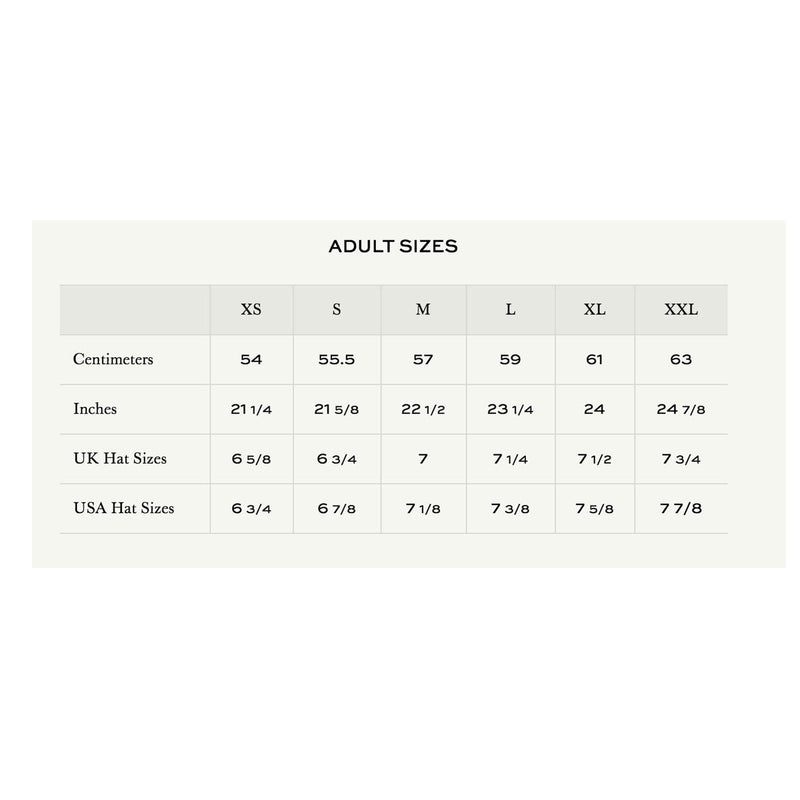Click the UK size 6 5/8 cell
The width and height of the screenshot is (800, 800).
tap(251, 459)
